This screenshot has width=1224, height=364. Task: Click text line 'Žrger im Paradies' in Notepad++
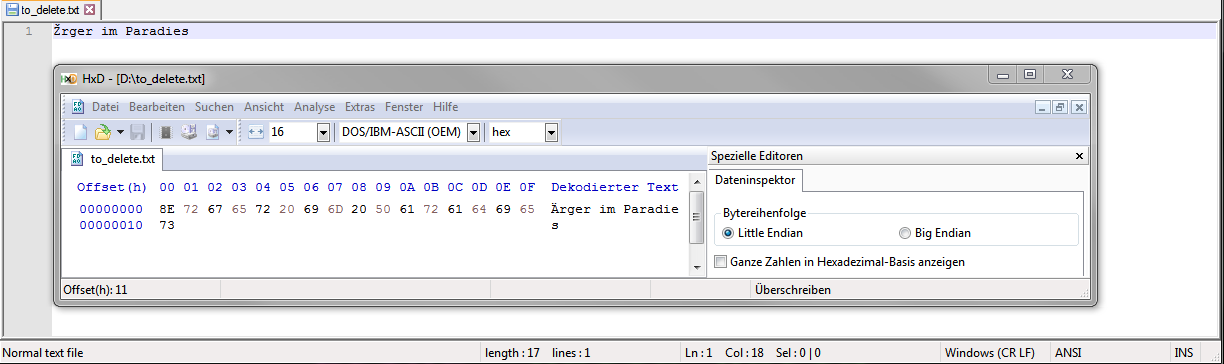[x=121, y=31]
